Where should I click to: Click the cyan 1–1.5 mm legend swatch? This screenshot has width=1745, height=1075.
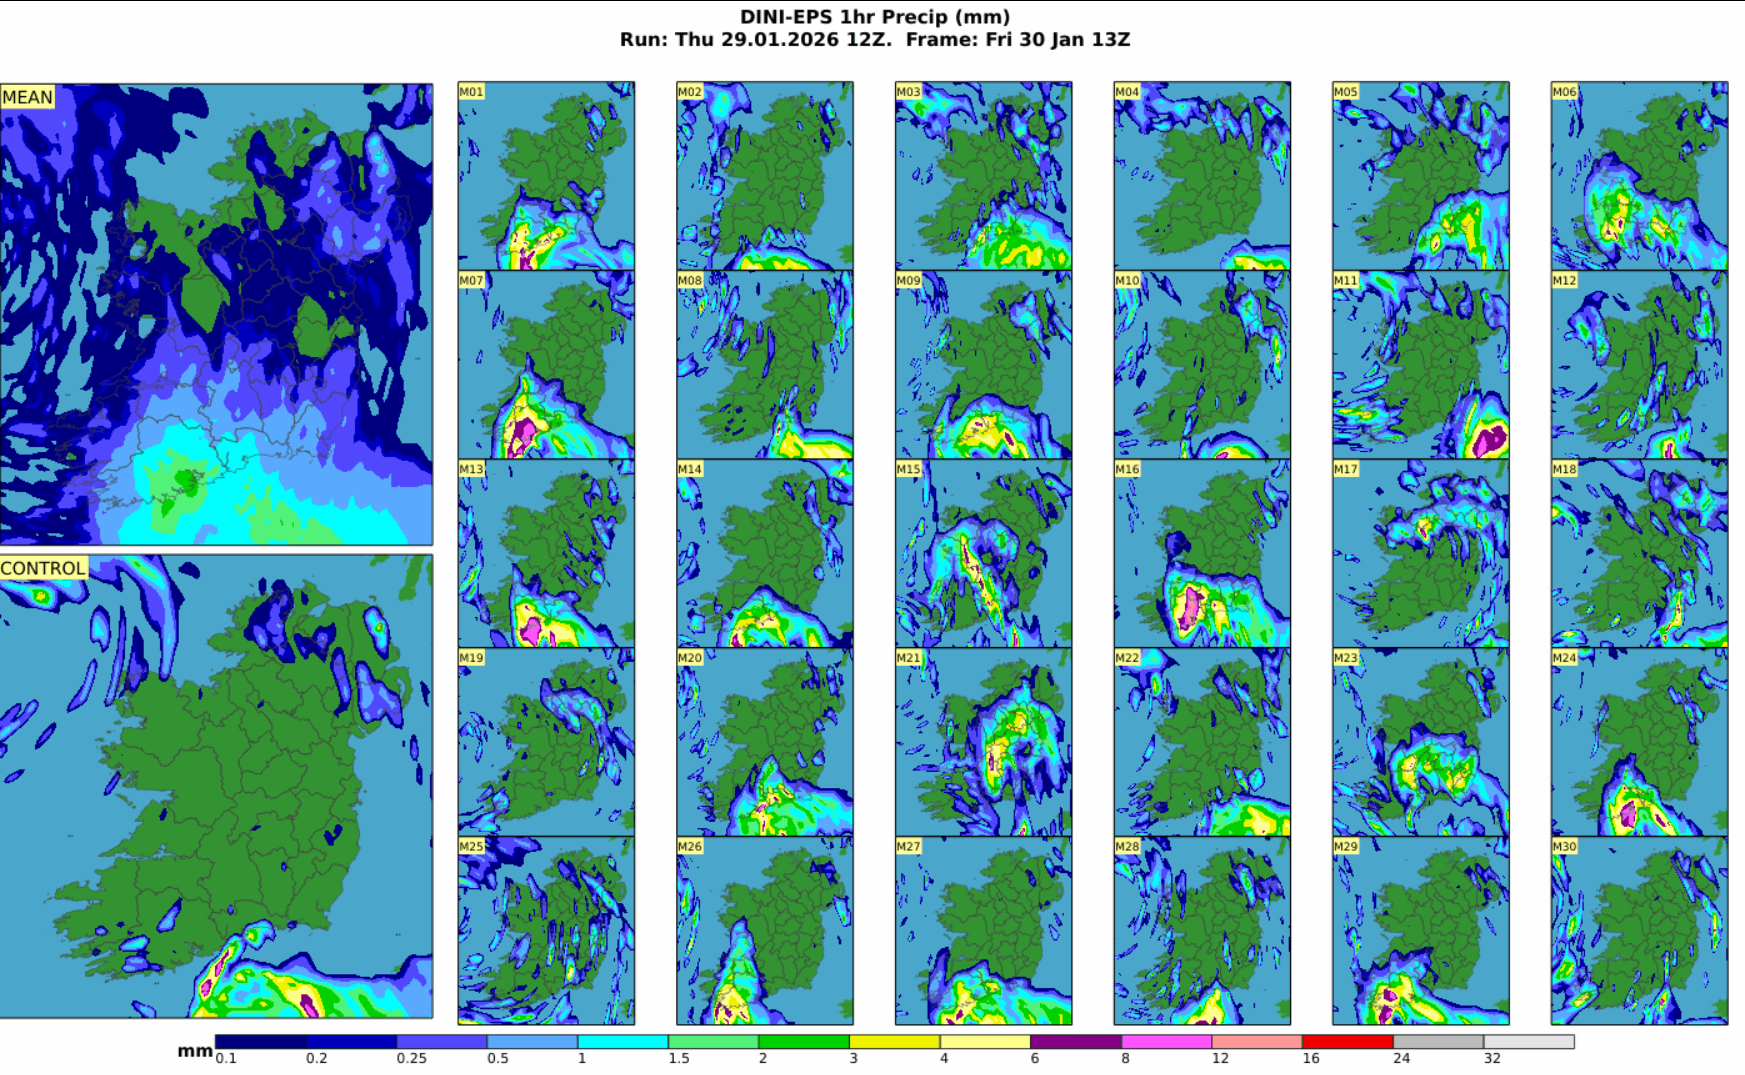coord(622,1042)
